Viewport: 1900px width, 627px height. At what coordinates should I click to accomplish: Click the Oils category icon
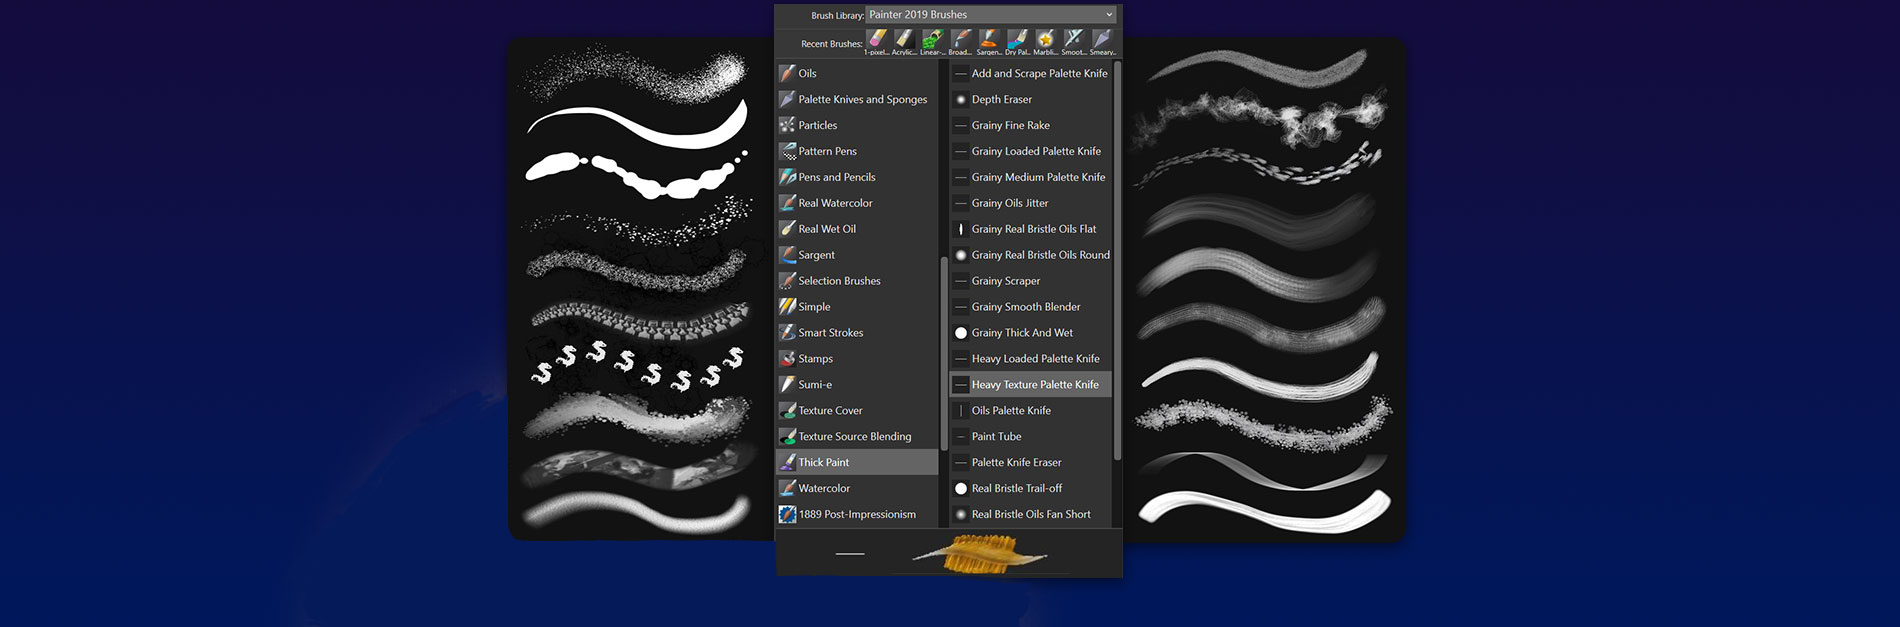tap(788, 73)
